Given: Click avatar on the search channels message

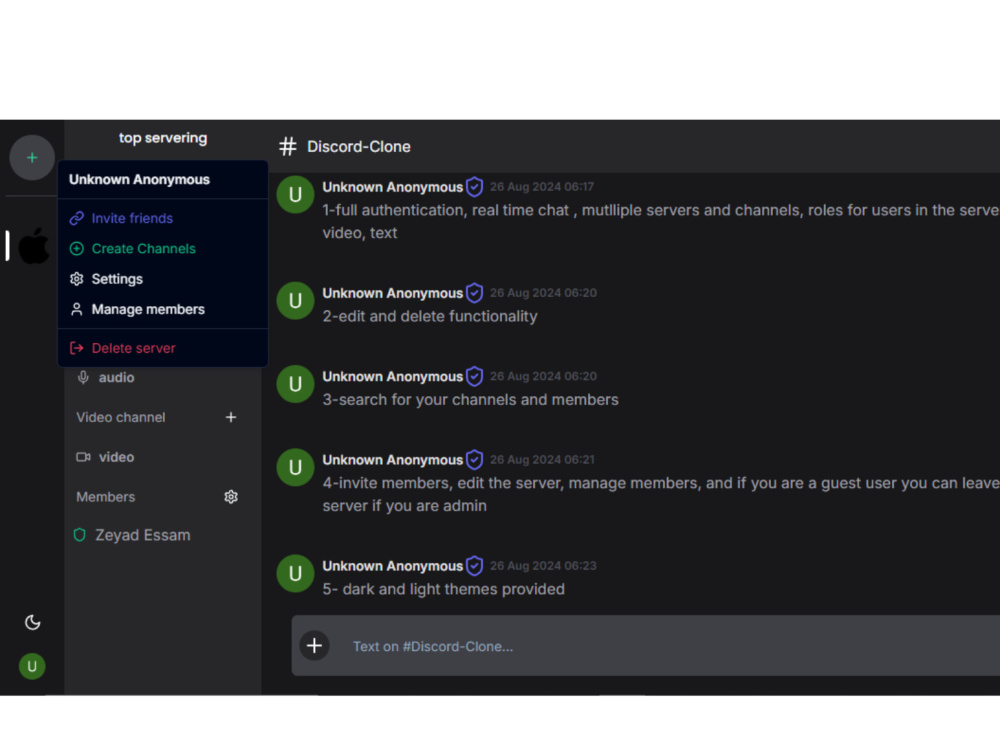Looking at the screenshot, I should tap(295, 384).
